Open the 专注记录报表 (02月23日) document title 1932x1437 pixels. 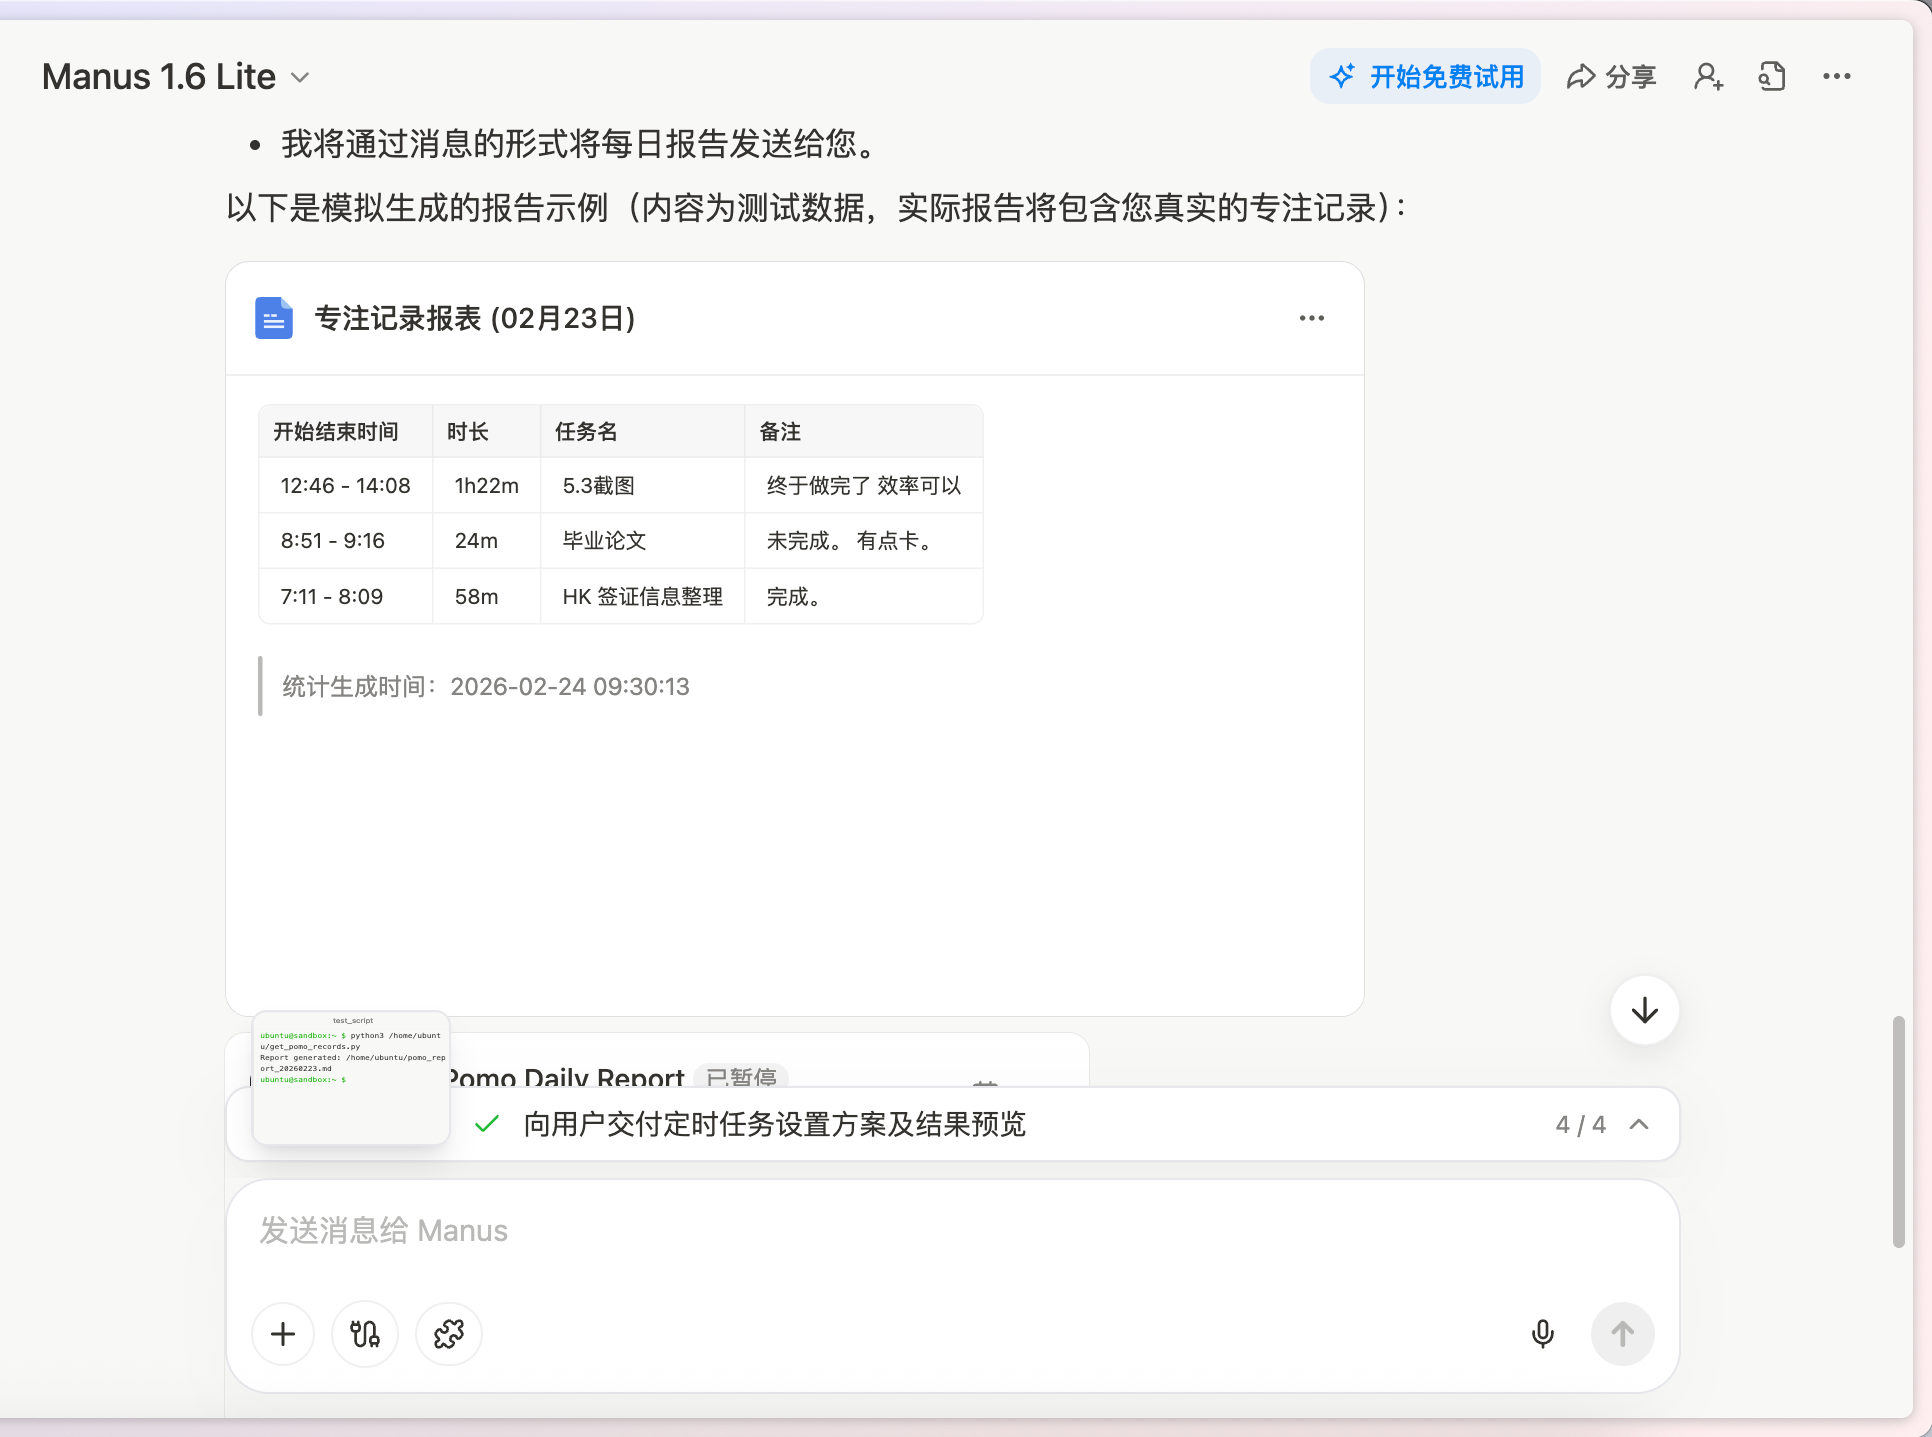point(475,318)
